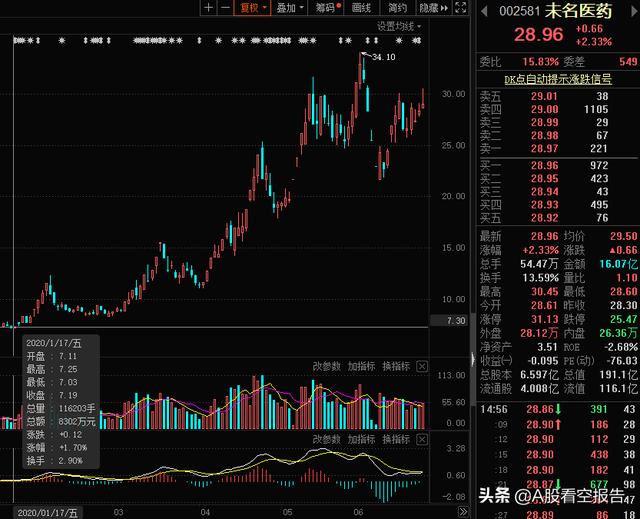Open DK点自动提示涨跌信号 link

coord(558,79)
